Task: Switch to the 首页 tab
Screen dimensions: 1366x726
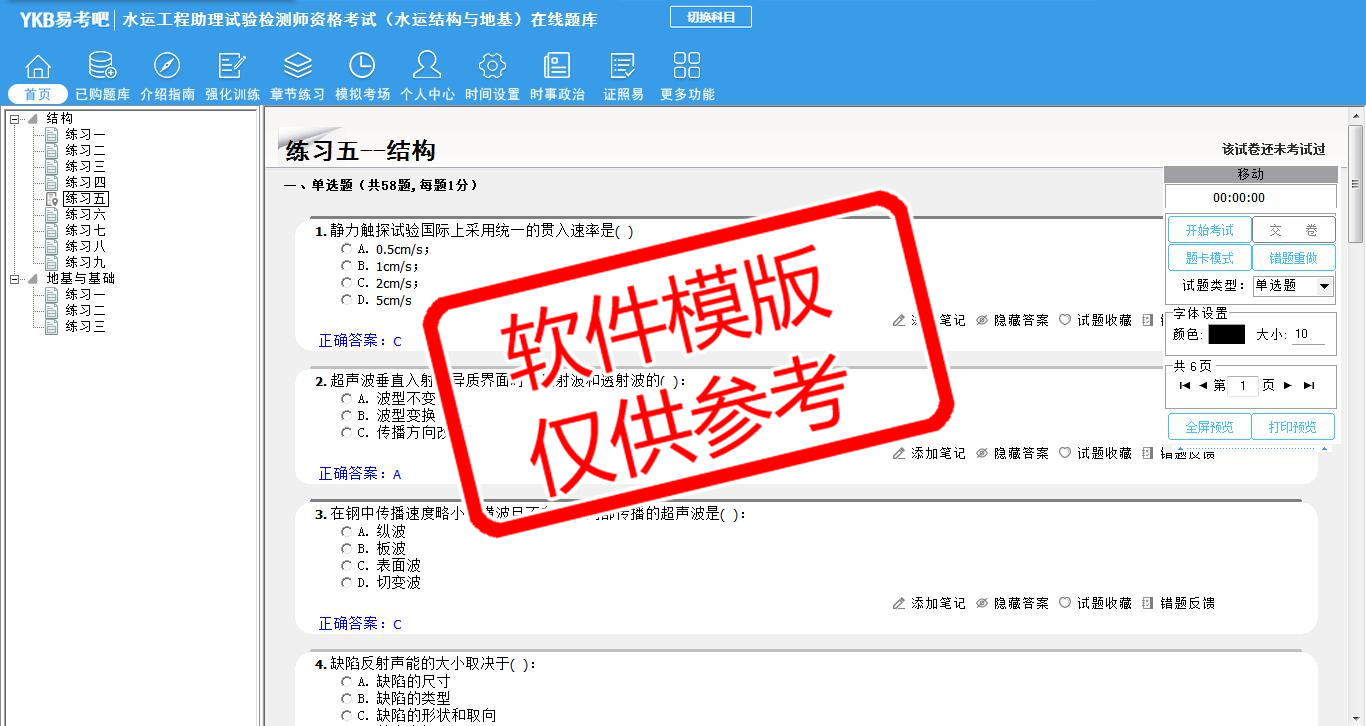Action: coord(38,94)
